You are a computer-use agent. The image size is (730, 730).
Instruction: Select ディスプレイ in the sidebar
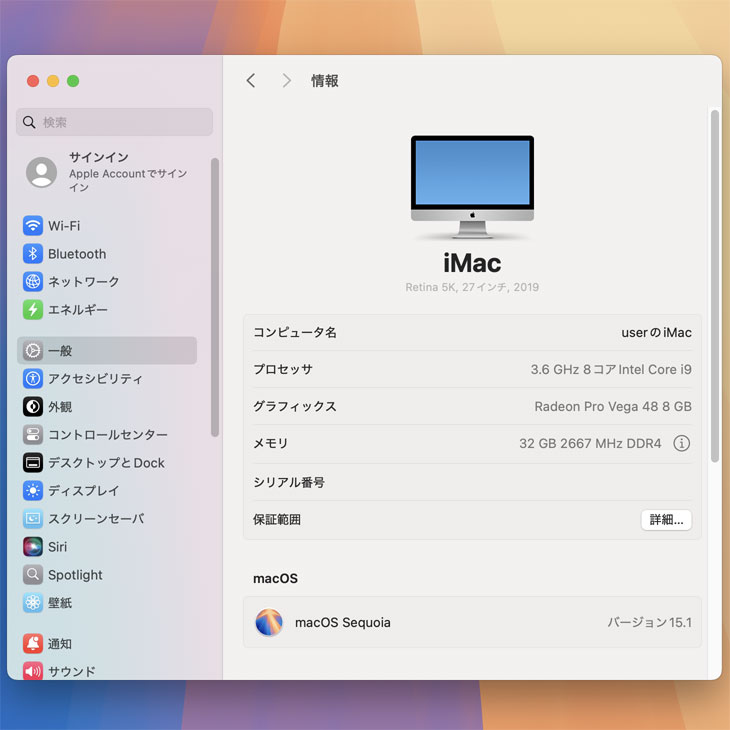[84, 491]
